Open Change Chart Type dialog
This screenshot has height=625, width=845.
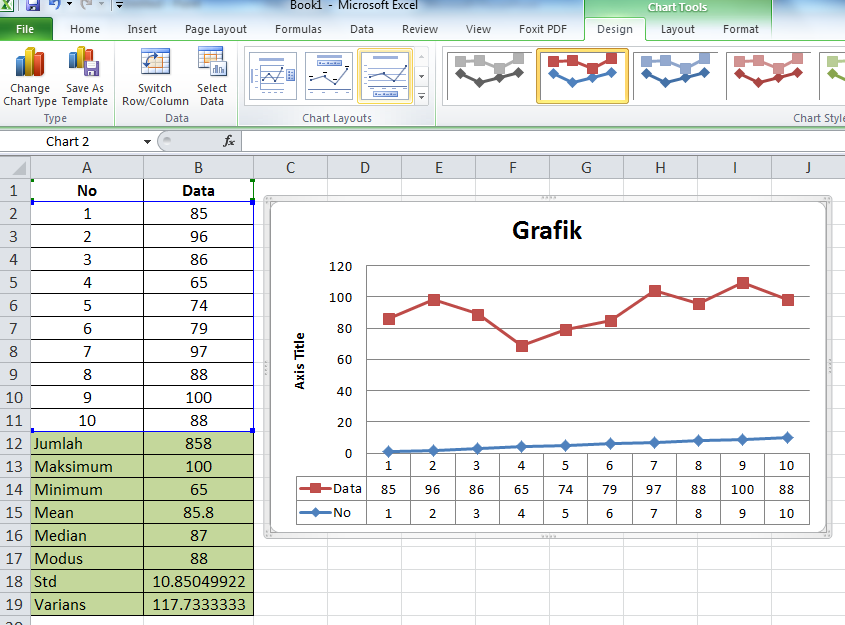point(30,77)
